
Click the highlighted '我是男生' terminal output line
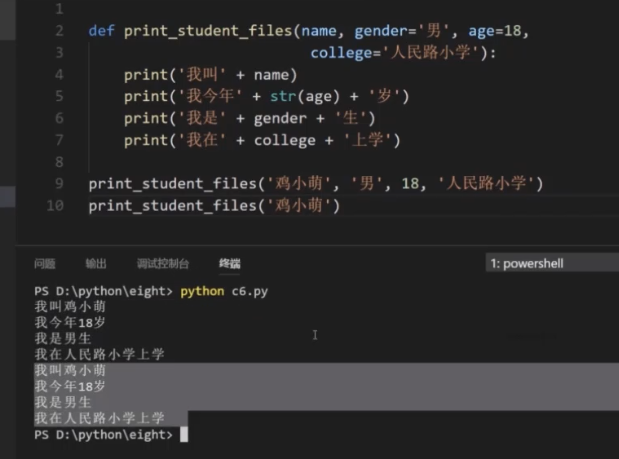click(x=63, y=402)
